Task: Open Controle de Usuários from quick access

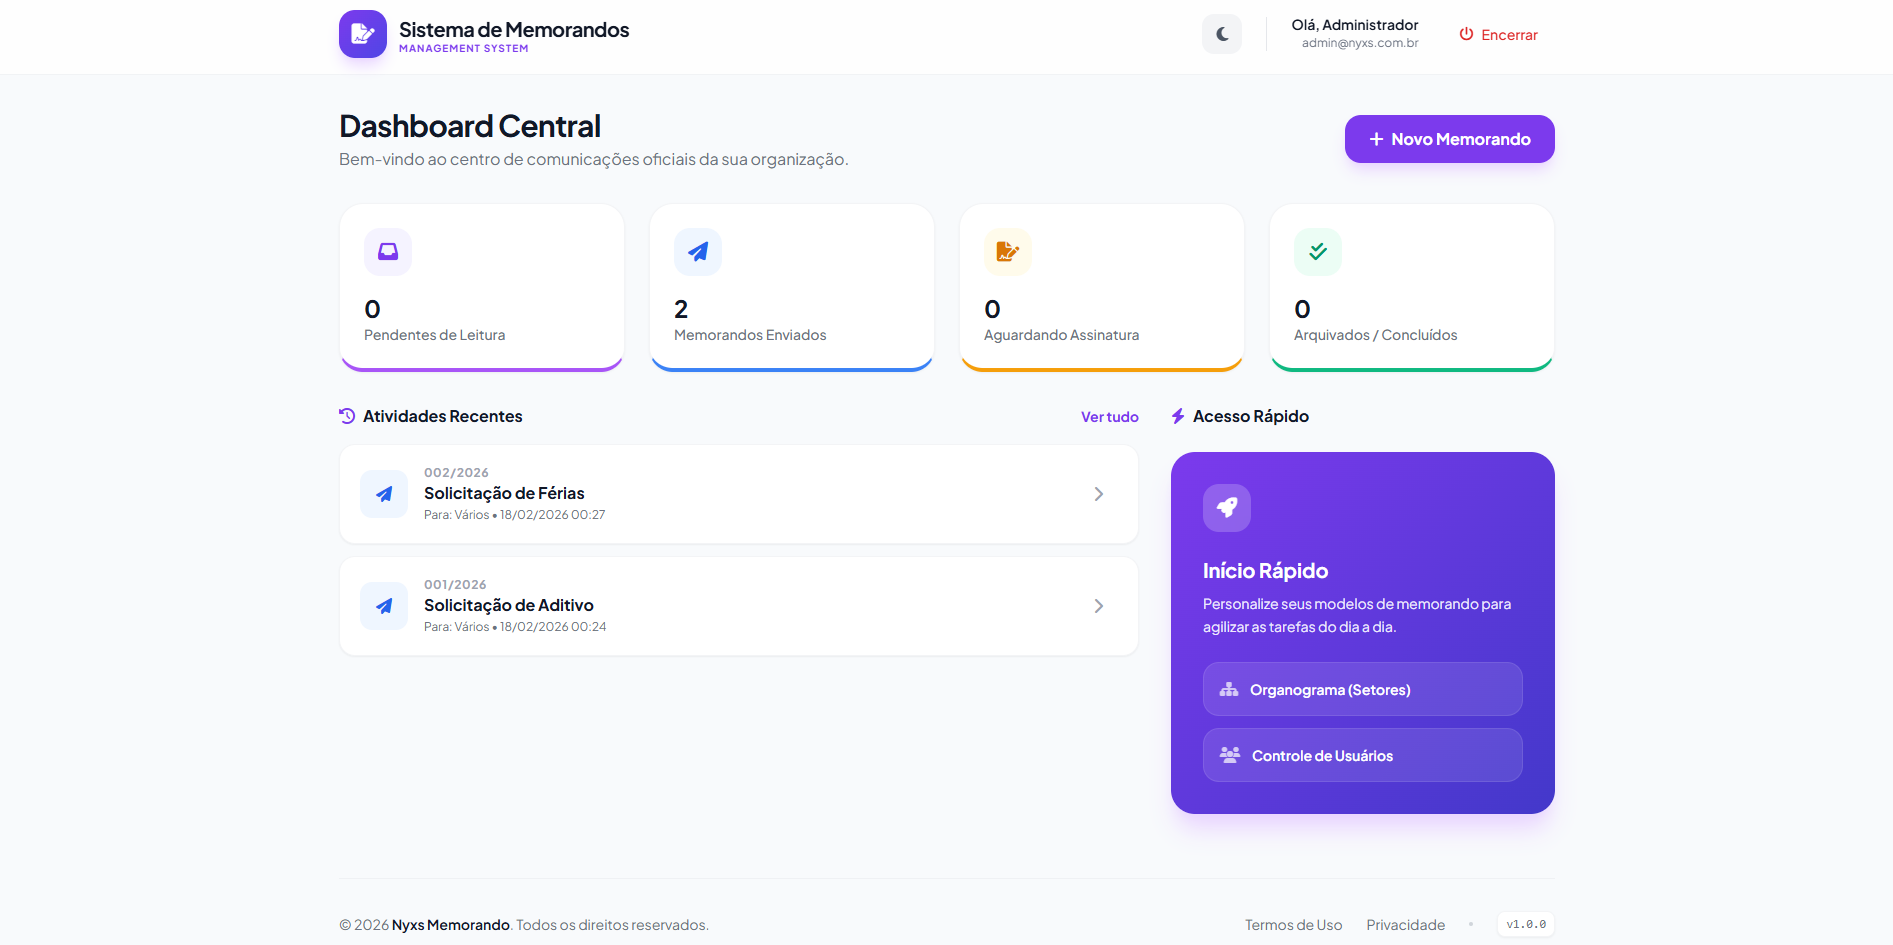Action: pyautogui.click(x=1362, y=756)
